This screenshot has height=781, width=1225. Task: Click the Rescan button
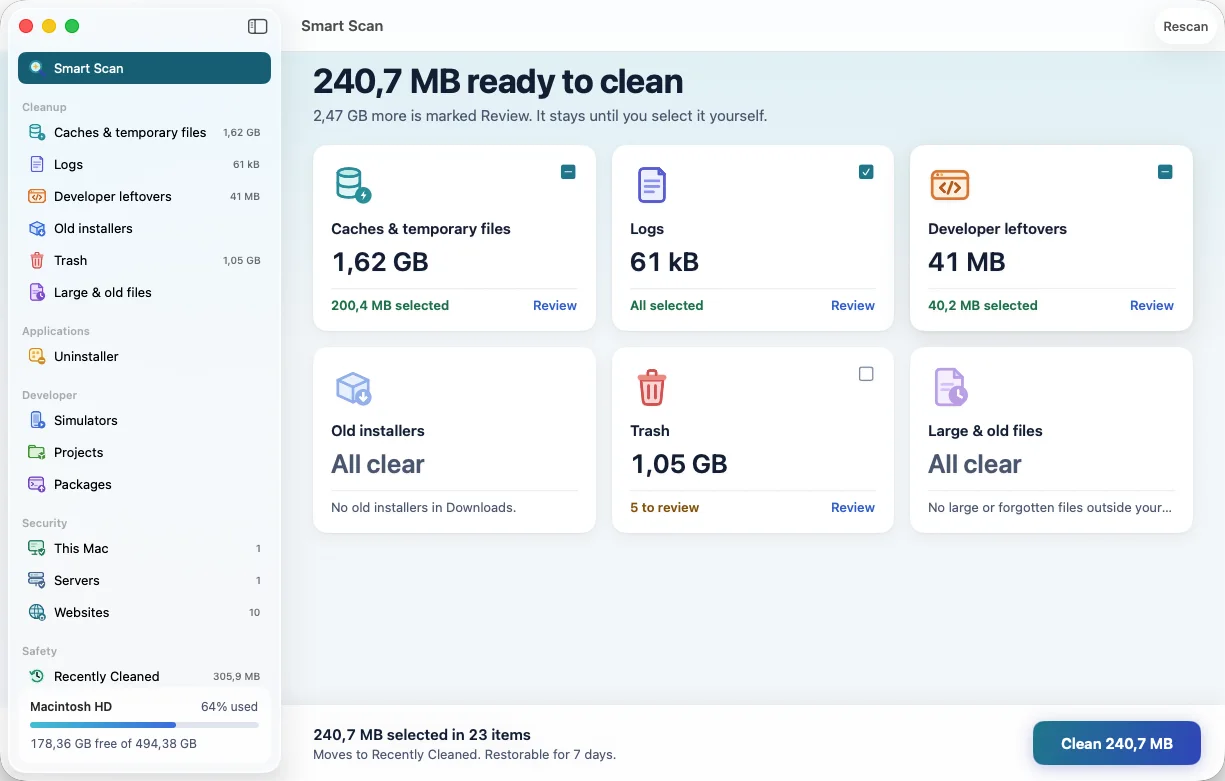[x=1186, y=26]
